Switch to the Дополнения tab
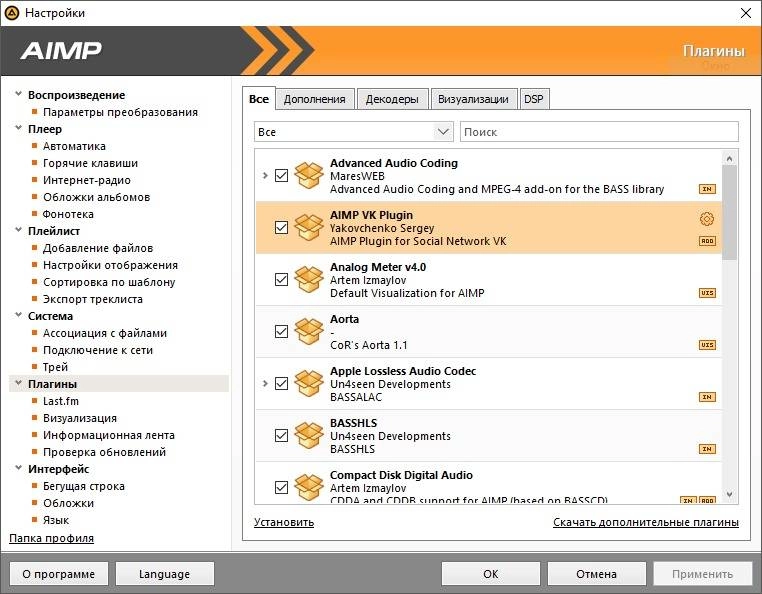Viewport: 762px width, 594px height. (314, 99)
